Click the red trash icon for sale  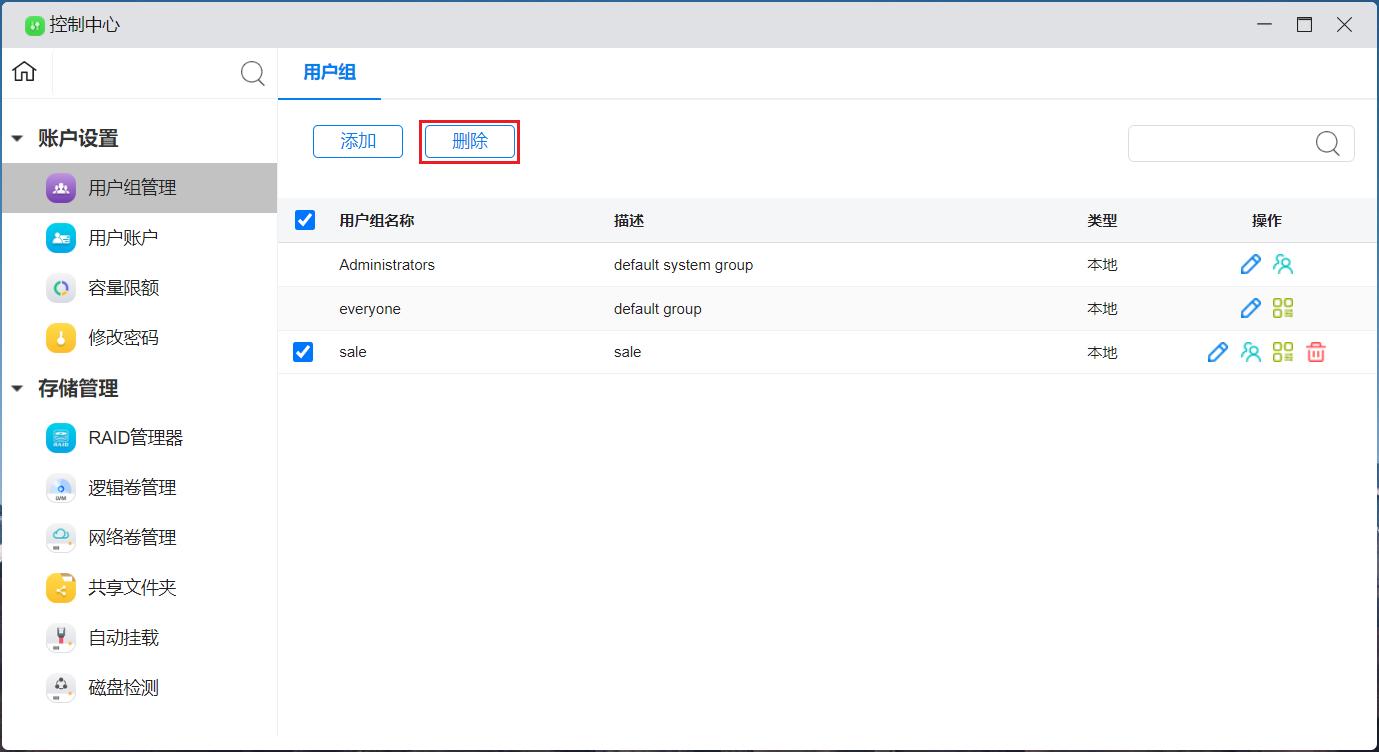pos(1316,352)
